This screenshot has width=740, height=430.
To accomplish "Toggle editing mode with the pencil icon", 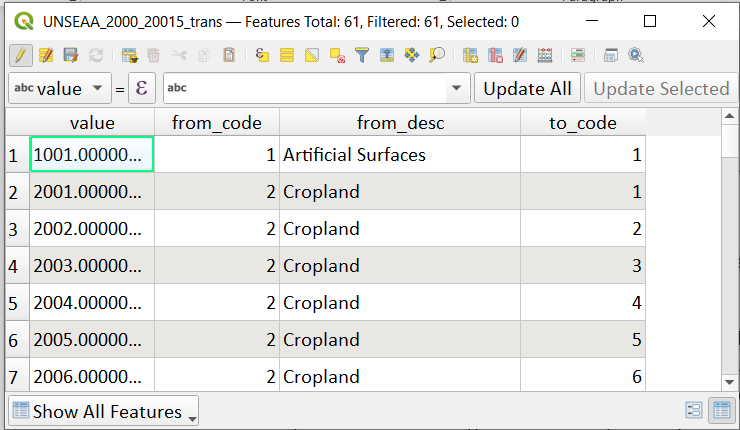I will pyautogui.click(x=20, y=55).
